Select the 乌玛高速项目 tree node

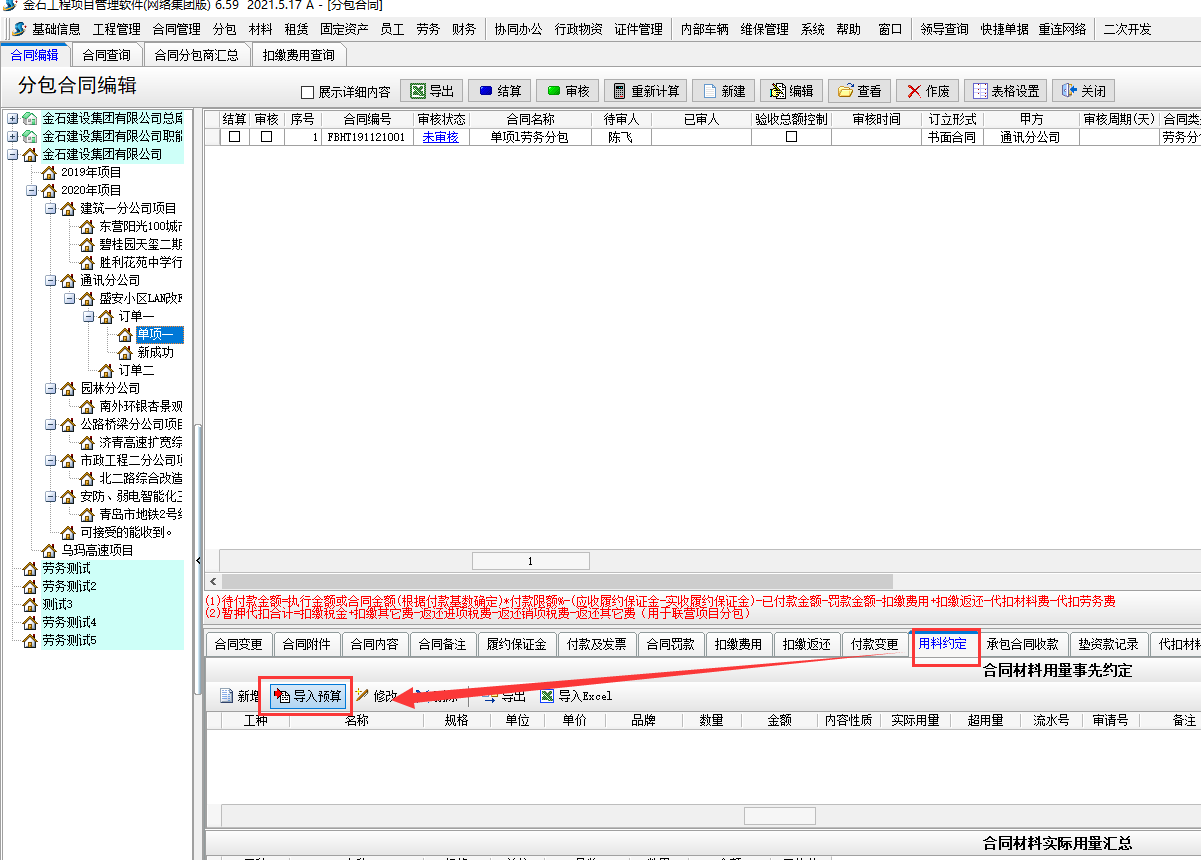click(97, 550)
